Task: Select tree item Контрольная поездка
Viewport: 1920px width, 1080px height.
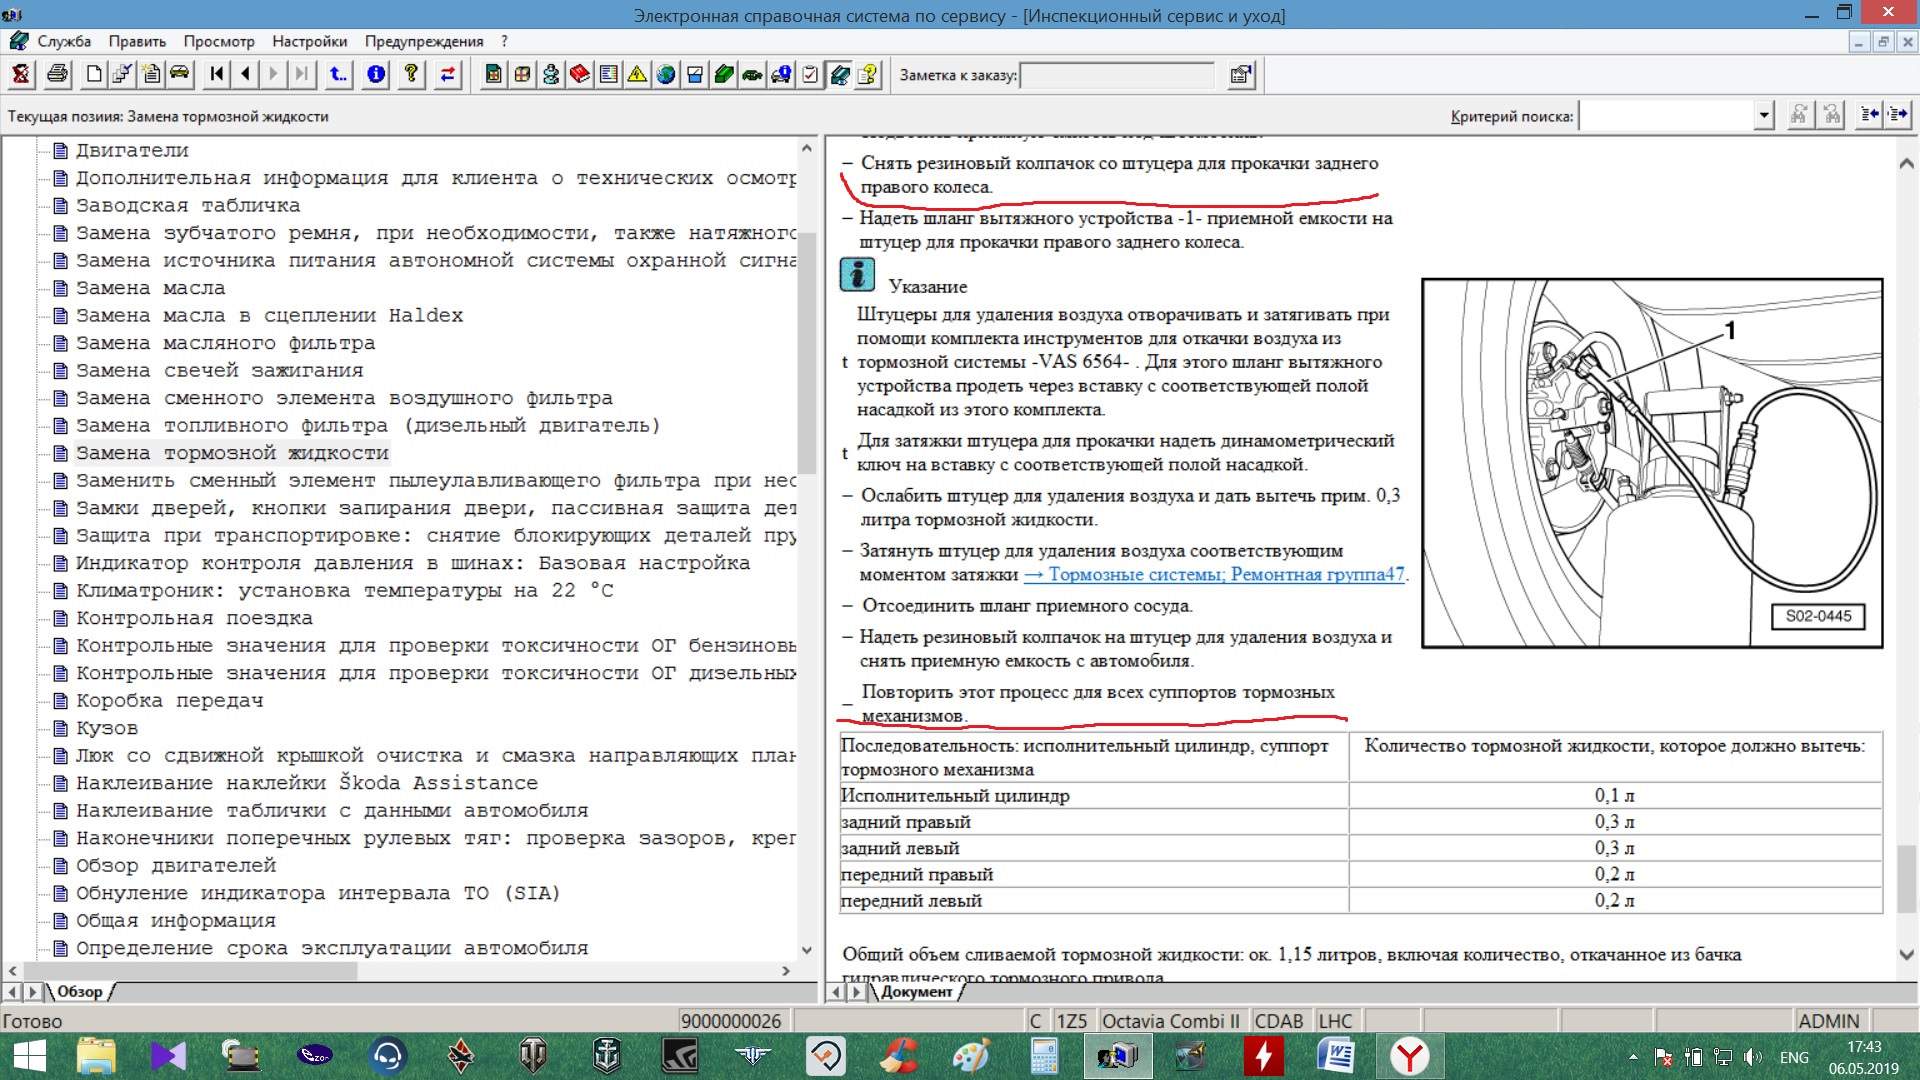Action: pyautogui.click(x=194, y=618)
